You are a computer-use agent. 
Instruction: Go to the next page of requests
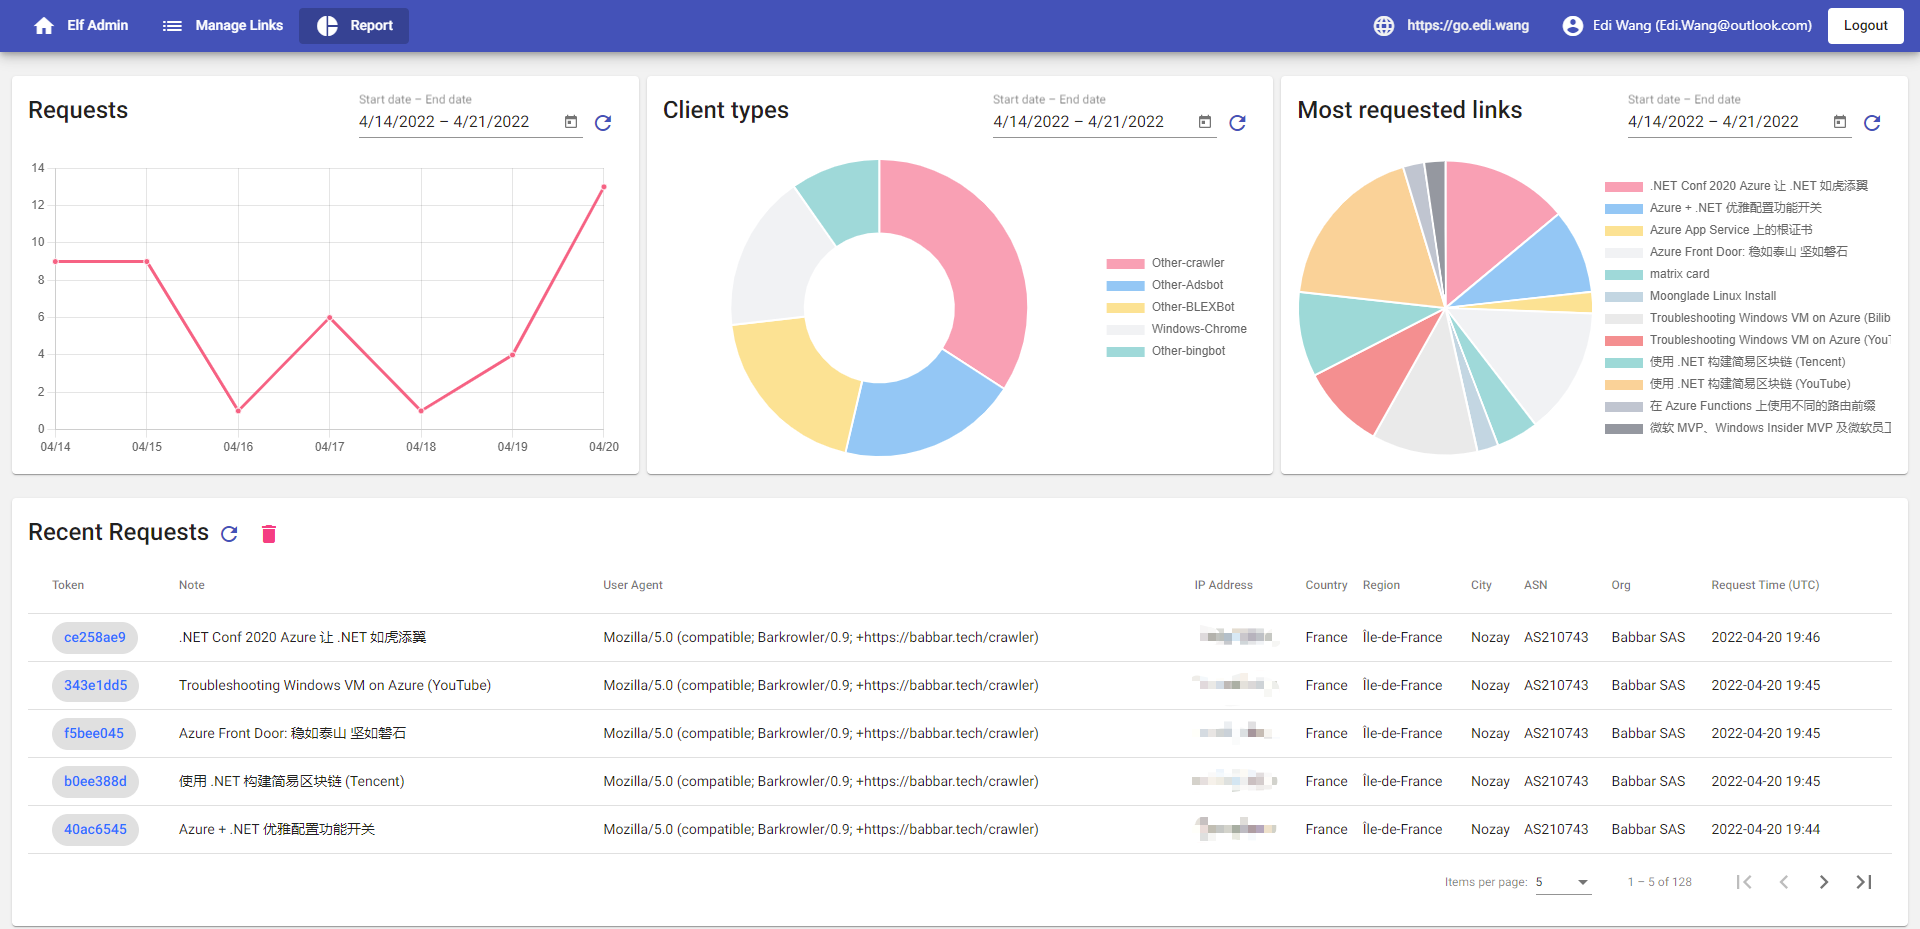[1824, 882]
